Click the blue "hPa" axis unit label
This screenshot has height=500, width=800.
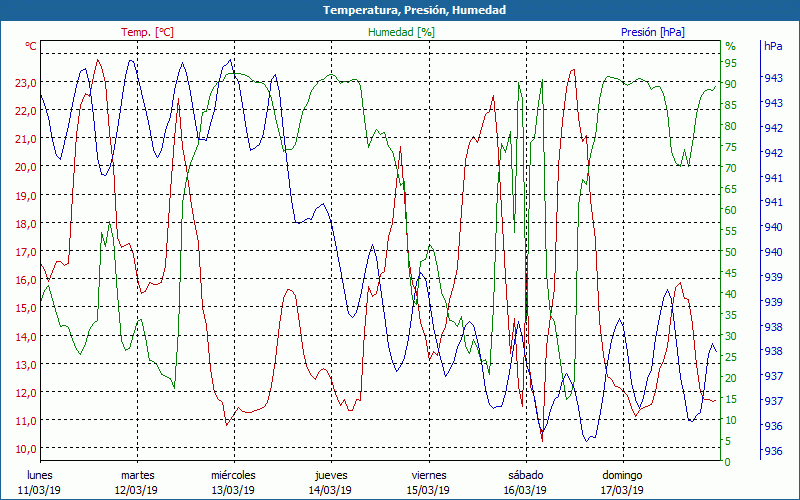pos(773,46)
